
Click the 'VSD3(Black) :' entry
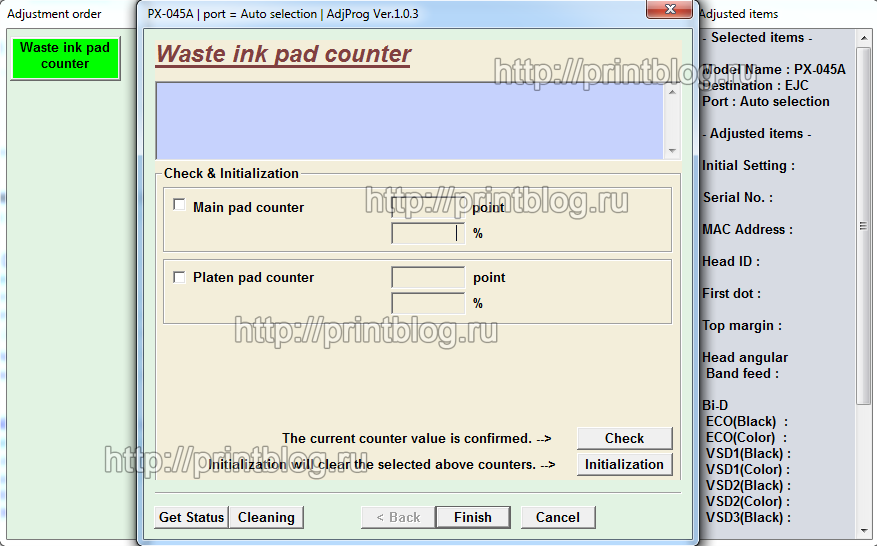[748, 517]
